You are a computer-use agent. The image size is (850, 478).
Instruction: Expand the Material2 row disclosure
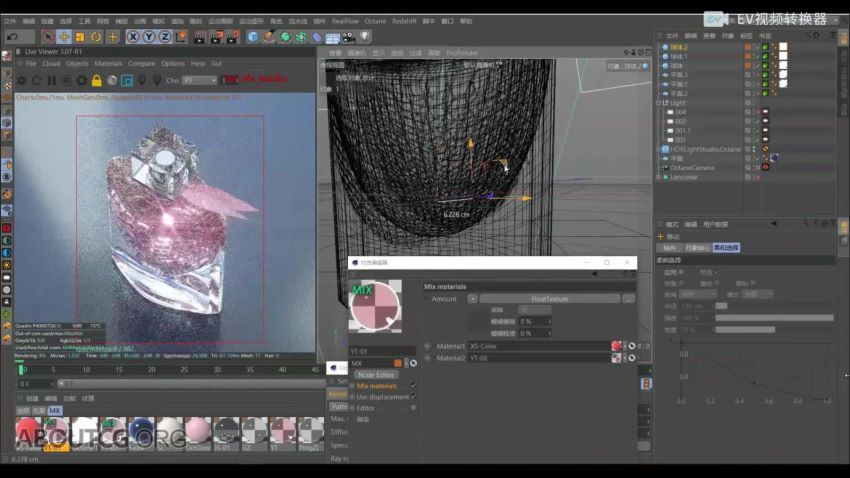tap(428, 358)
